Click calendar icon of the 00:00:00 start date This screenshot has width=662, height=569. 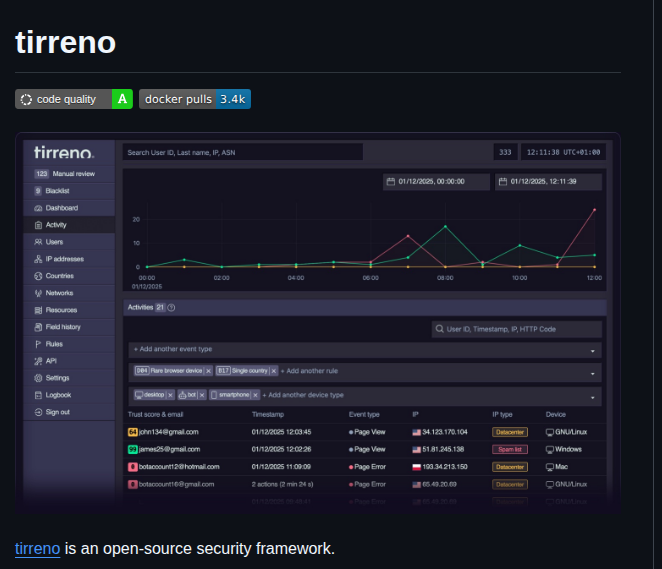coord(391,182)
